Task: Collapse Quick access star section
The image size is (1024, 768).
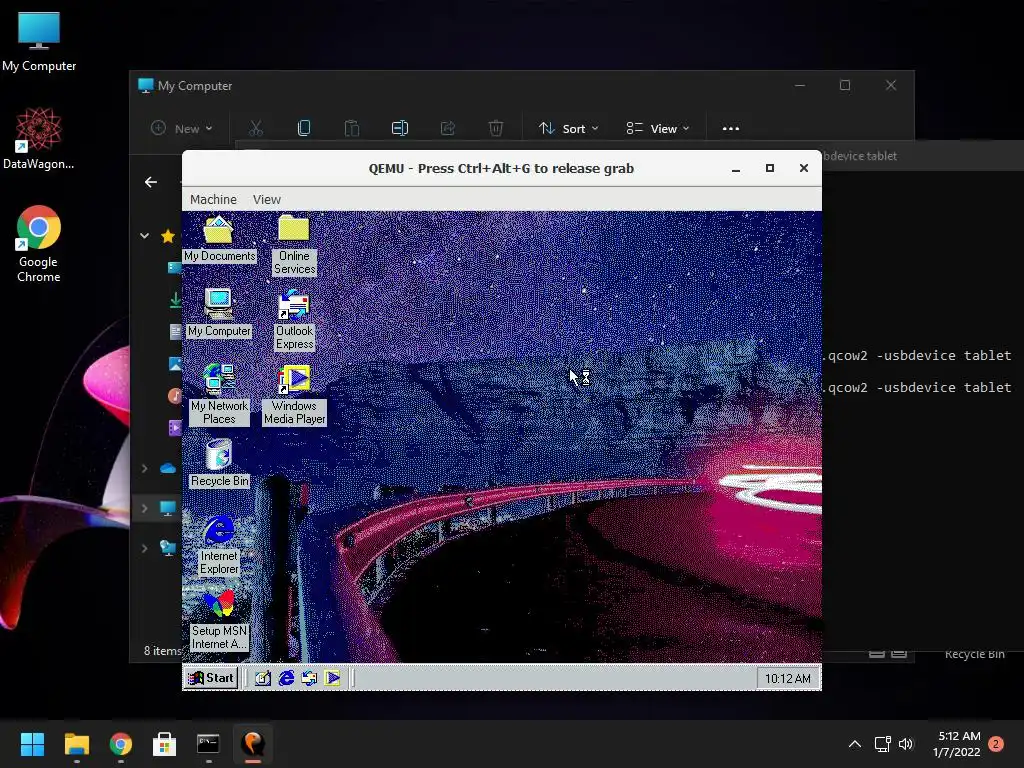Action: pos(144,236)
